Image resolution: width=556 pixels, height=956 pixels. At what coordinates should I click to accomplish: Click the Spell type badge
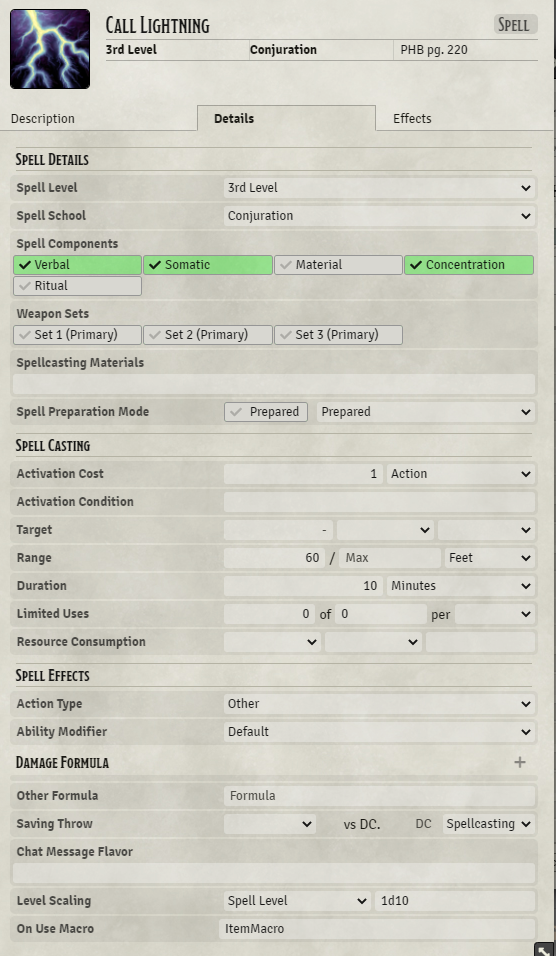[515, 24]
